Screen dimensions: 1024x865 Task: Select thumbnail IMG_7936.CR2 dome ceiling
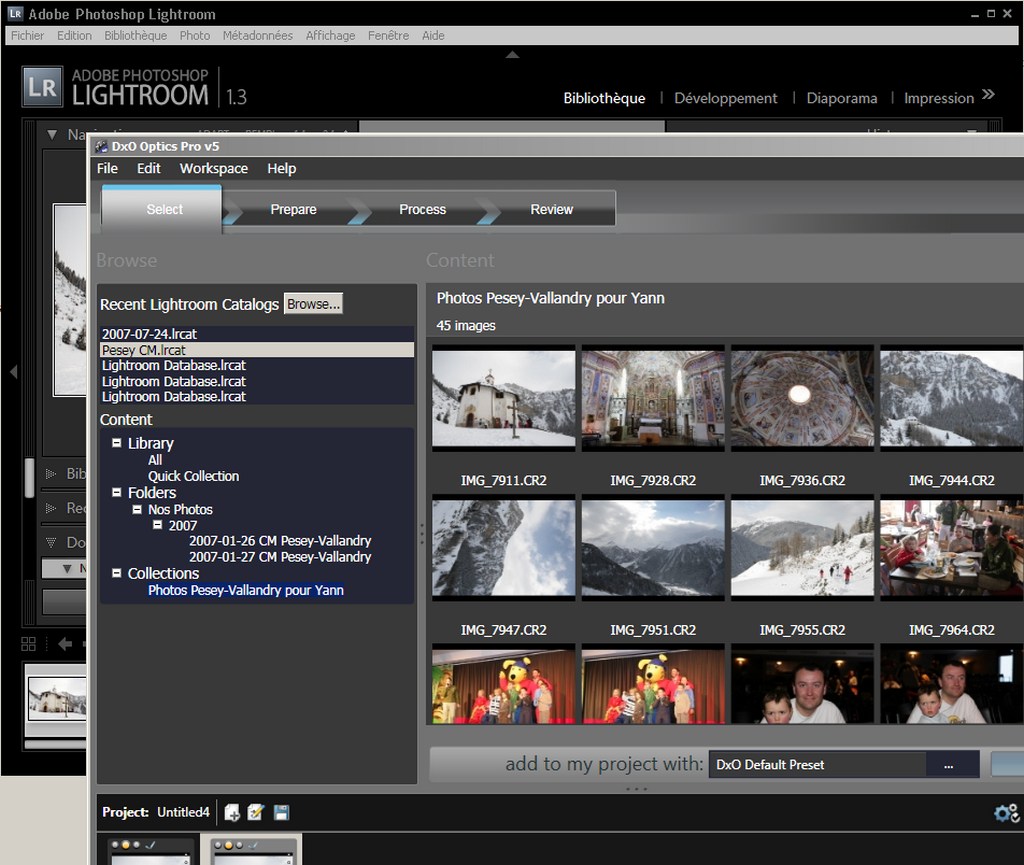click(x=802, y=398)
